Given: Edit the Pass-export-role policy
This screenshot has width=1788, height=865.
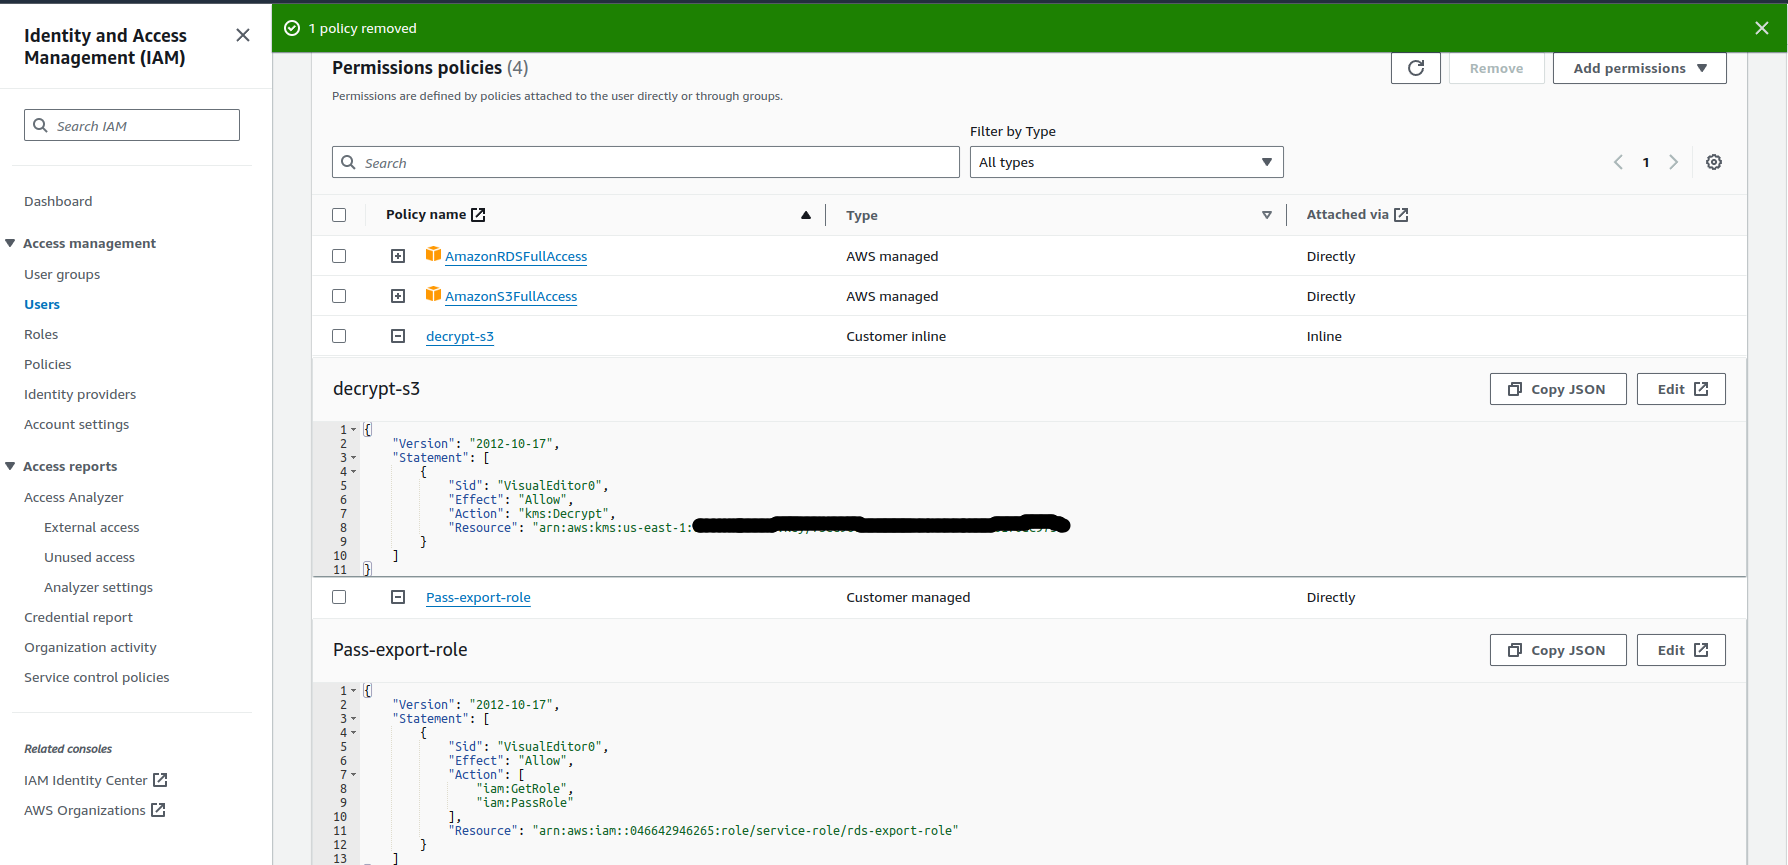Looking at the screenshot, I should (1681, 650).
